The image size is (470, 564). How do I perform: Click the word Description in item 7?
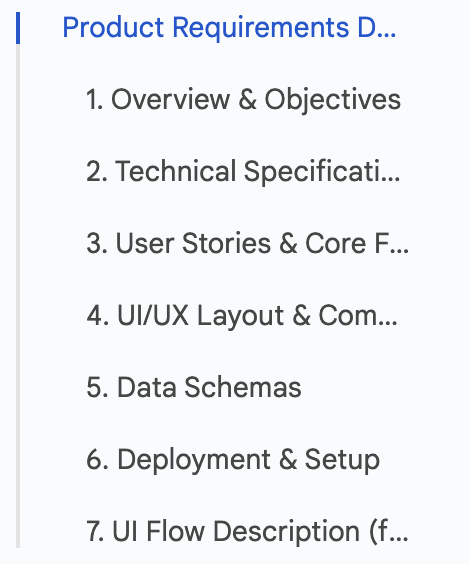coord(287,532)
